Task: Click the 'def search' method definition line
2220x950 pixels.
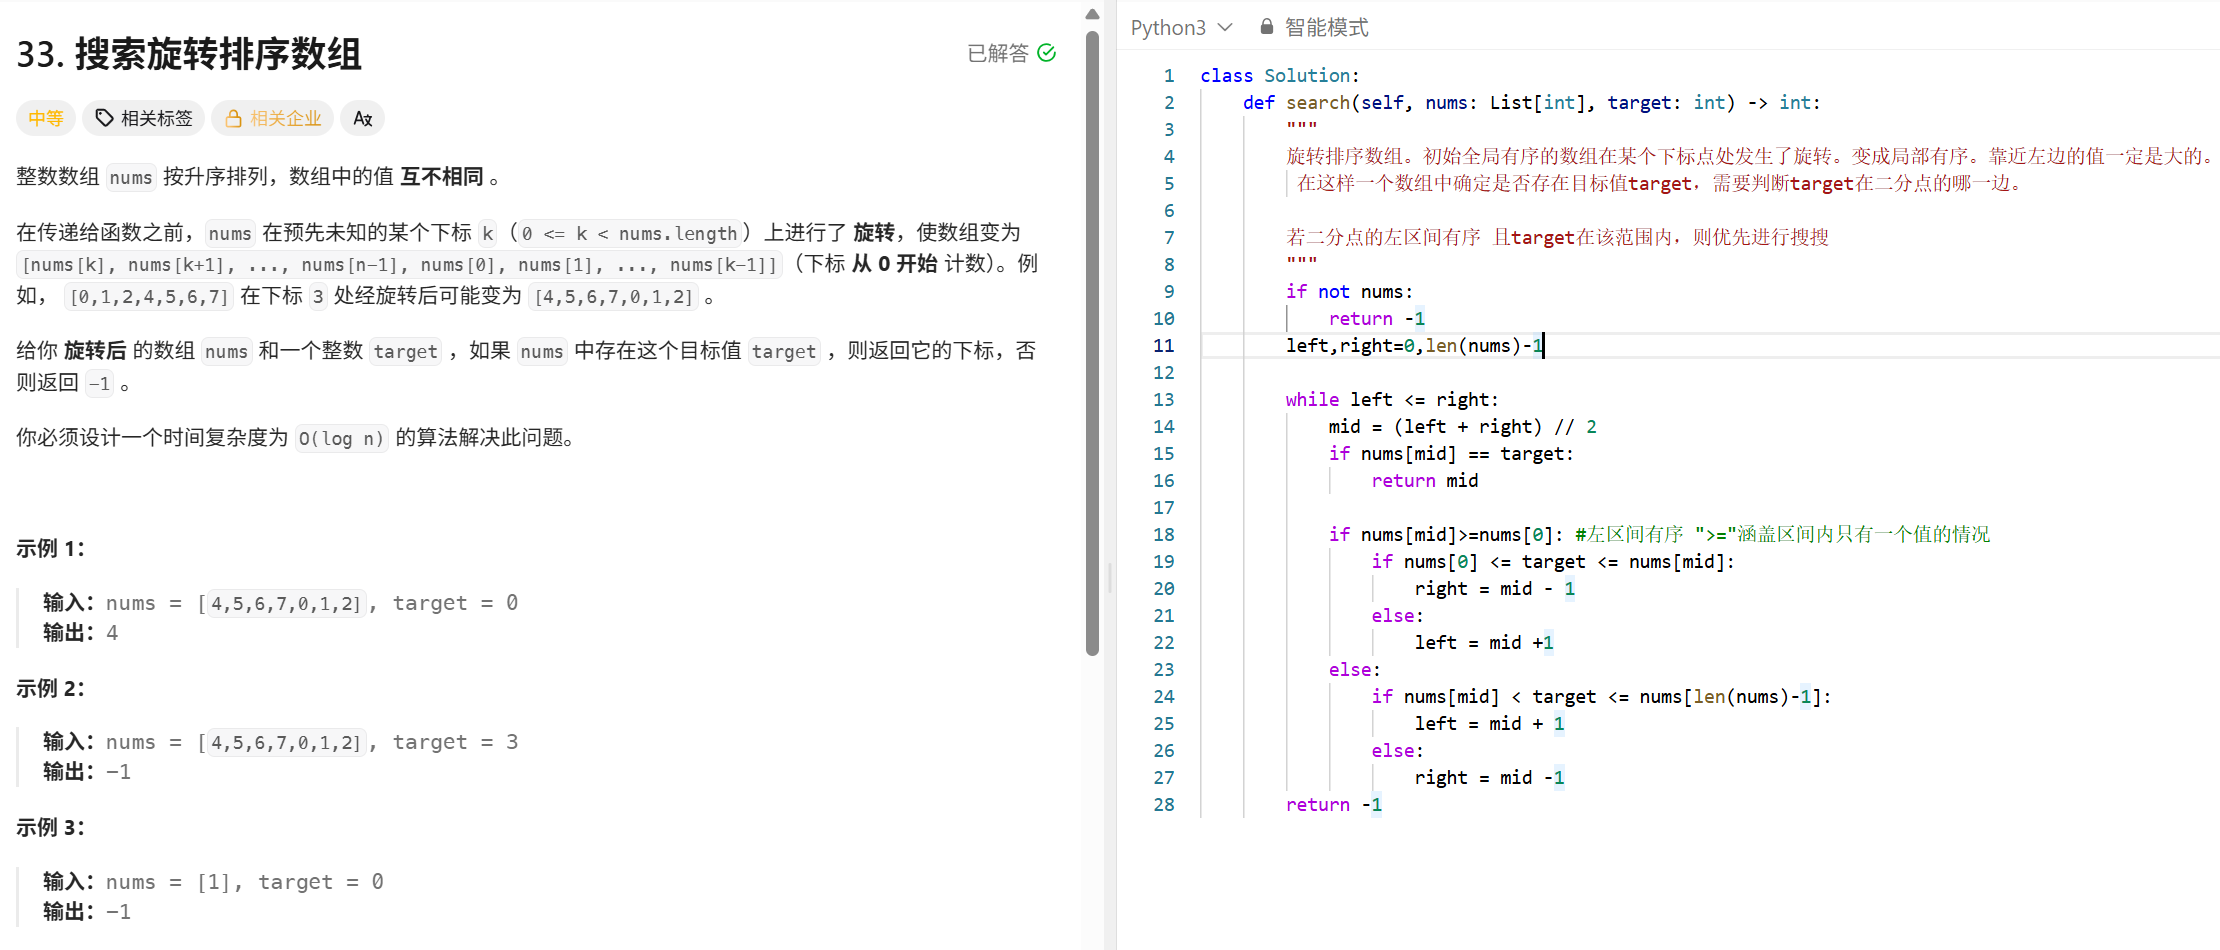Action: pyautogui.click(x=1531, y=102)
